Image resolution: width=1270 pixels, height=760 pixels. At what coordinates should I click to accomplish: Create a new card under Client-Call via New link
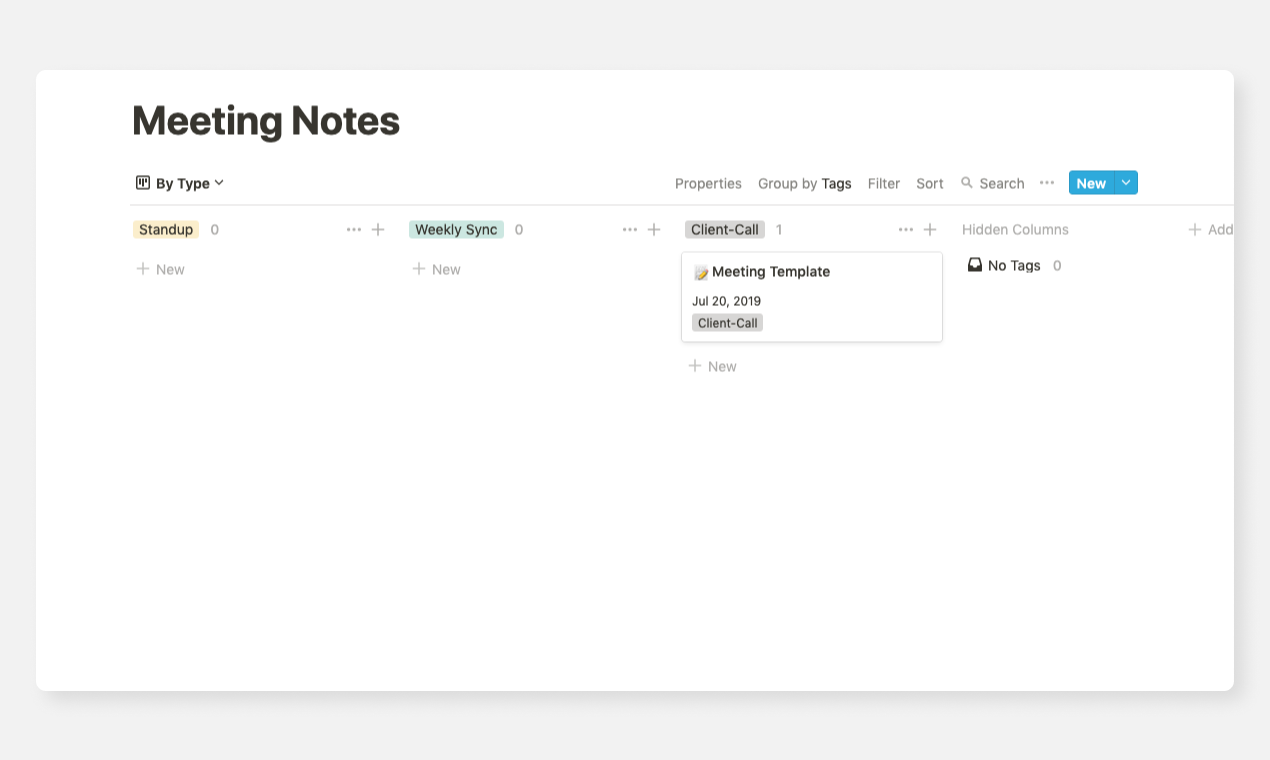click(x=712, y=366)
